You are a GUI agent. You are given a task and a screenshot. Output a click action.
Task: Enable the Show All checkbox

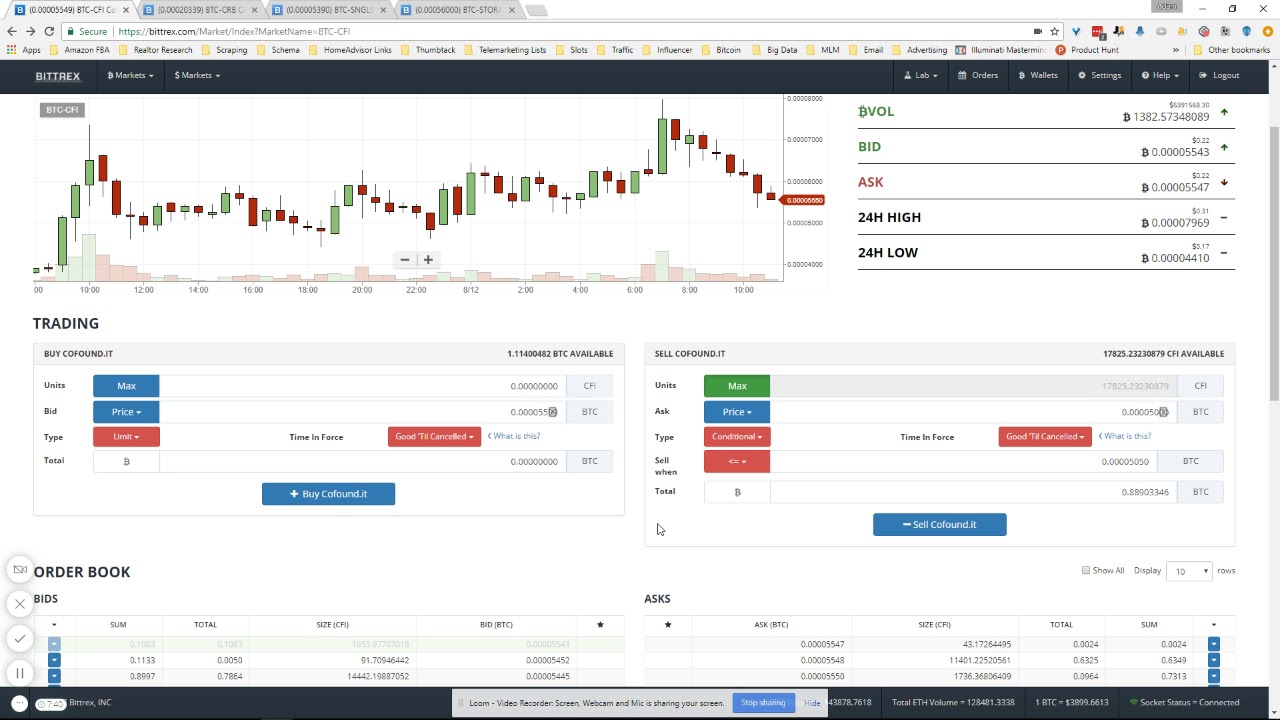pos(1086,571)
